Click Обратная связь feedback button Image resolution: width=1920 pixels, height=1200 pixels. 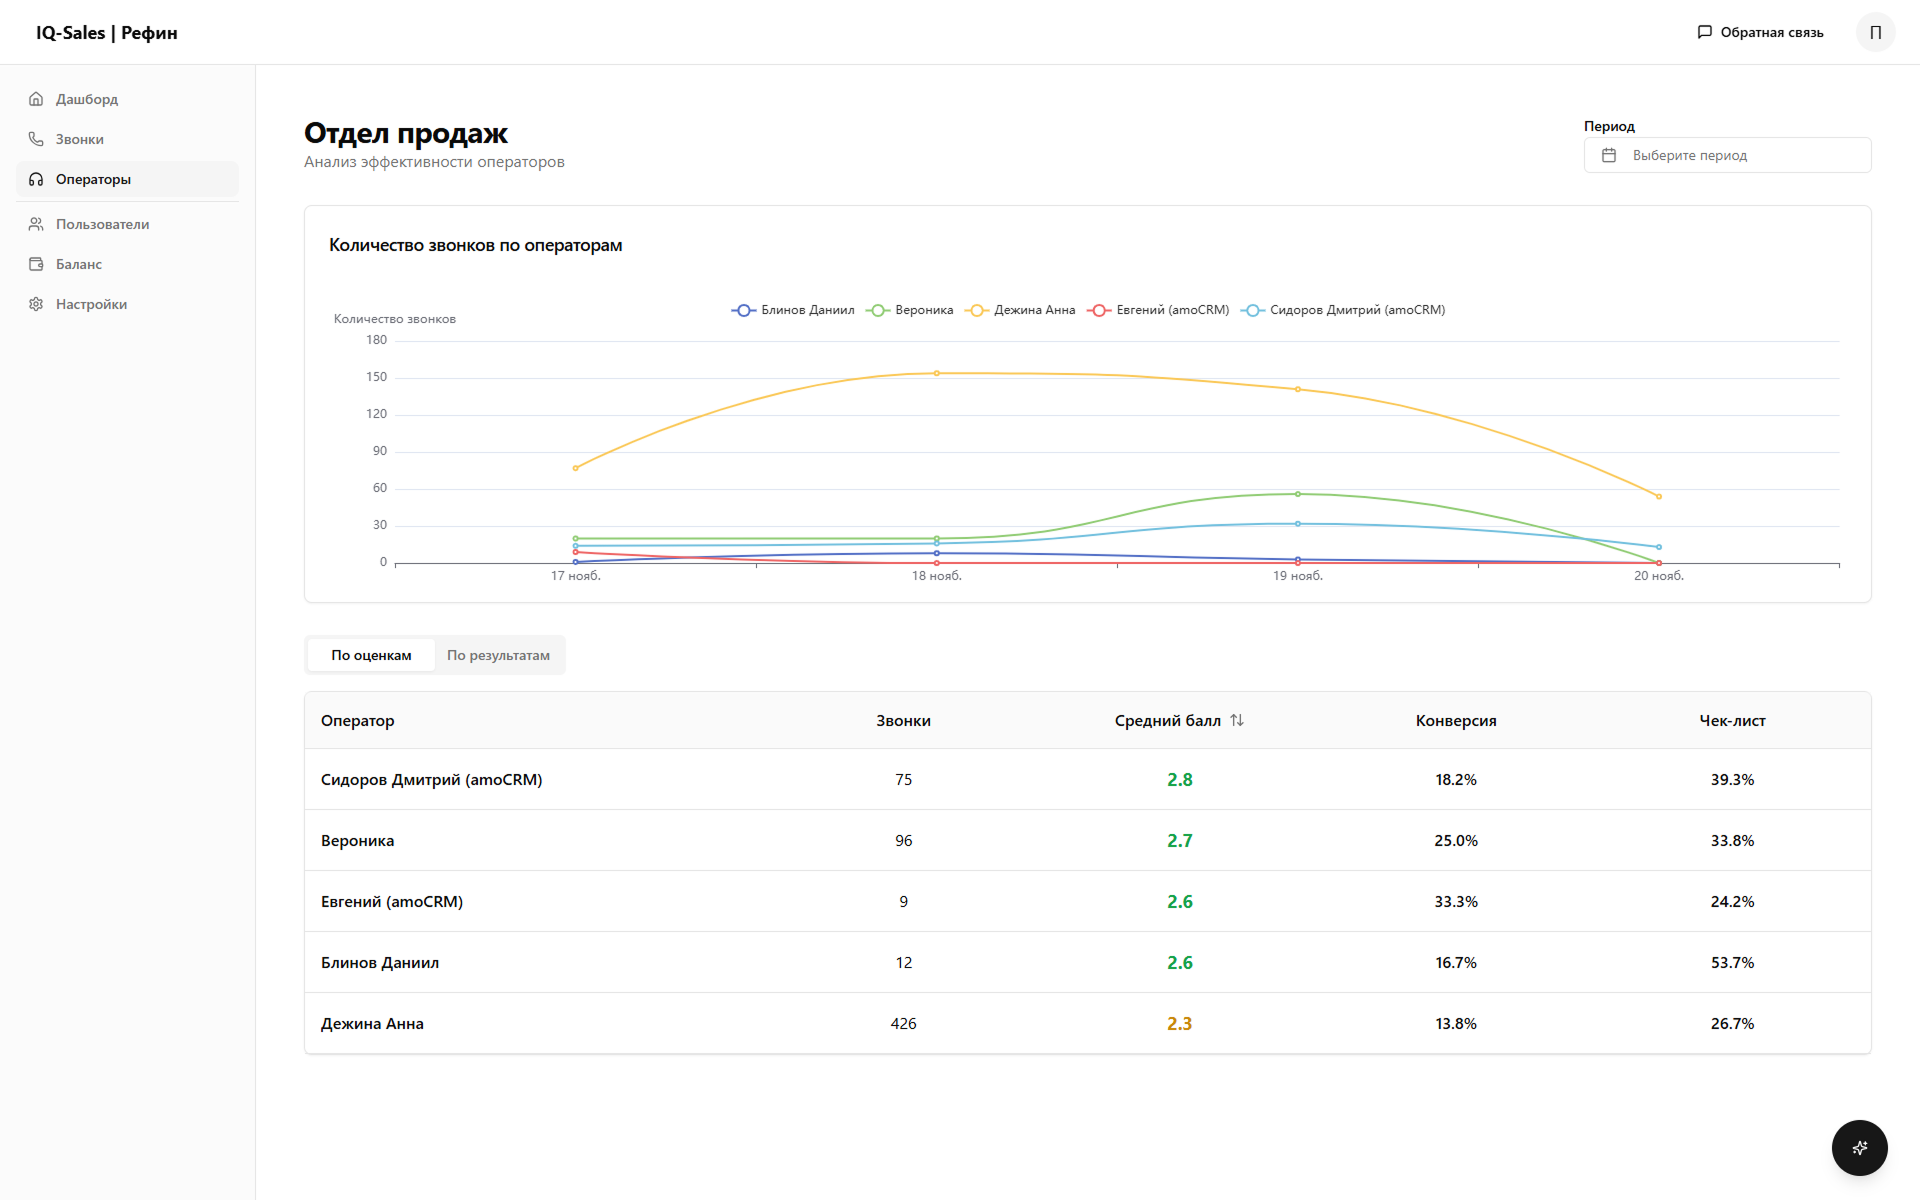1760,32
